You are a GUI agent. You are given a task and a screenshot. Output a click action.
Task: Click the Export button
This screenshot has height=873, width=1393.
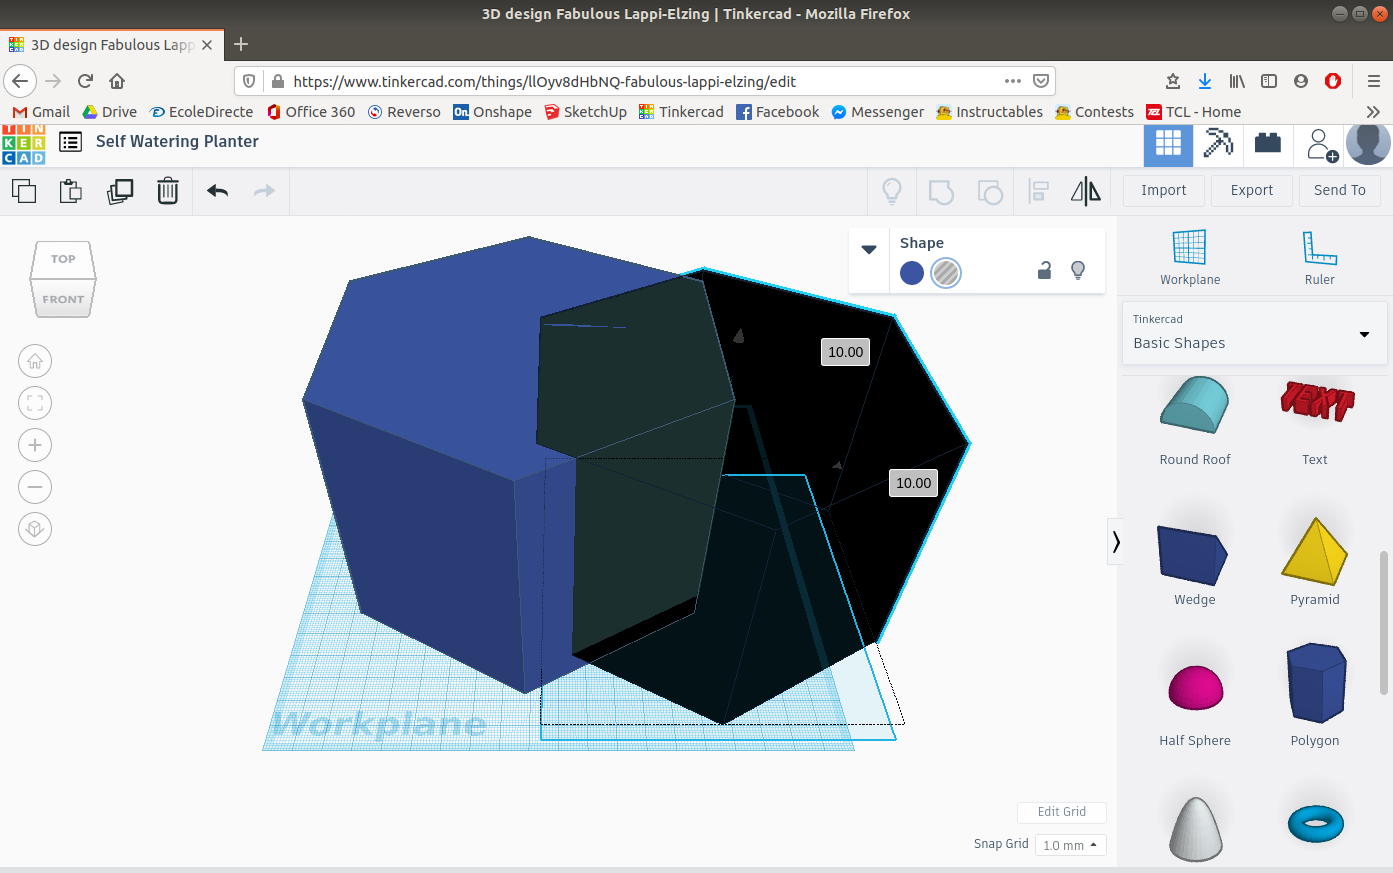pyautogui.click(x=1252, y=190)
